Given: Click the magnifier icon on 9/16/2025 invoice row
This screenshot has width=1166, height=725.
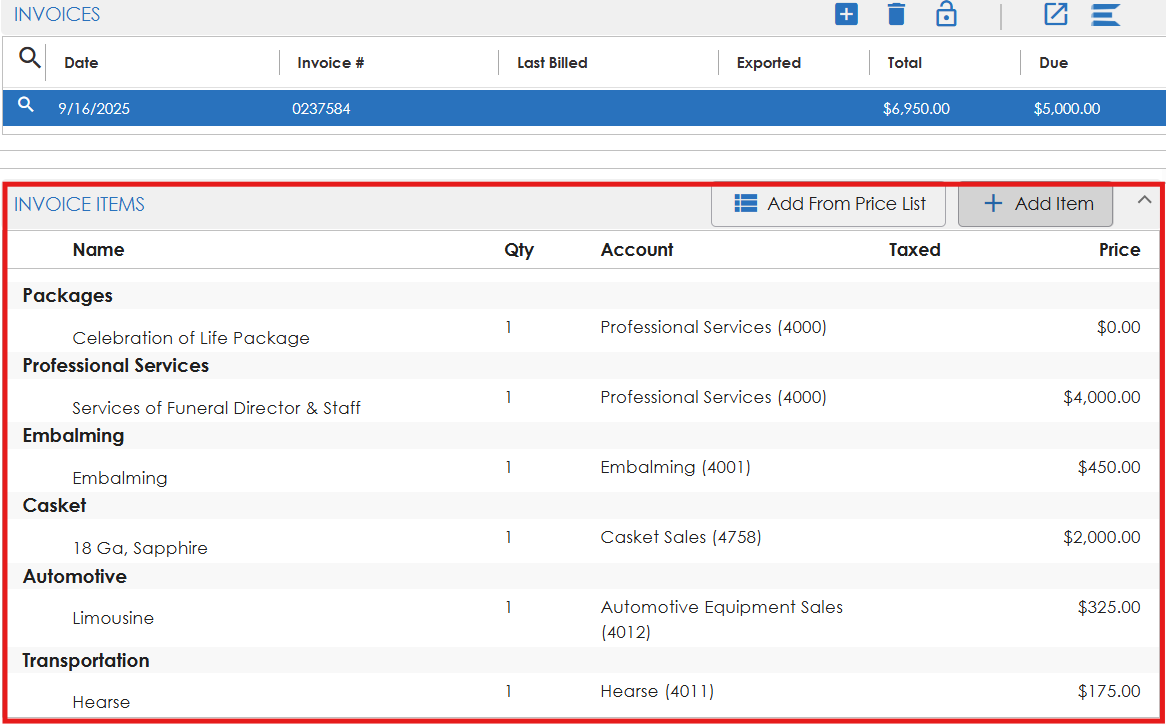Looking at the screenshot, I should pyautogui.click(x=26, y=106).
